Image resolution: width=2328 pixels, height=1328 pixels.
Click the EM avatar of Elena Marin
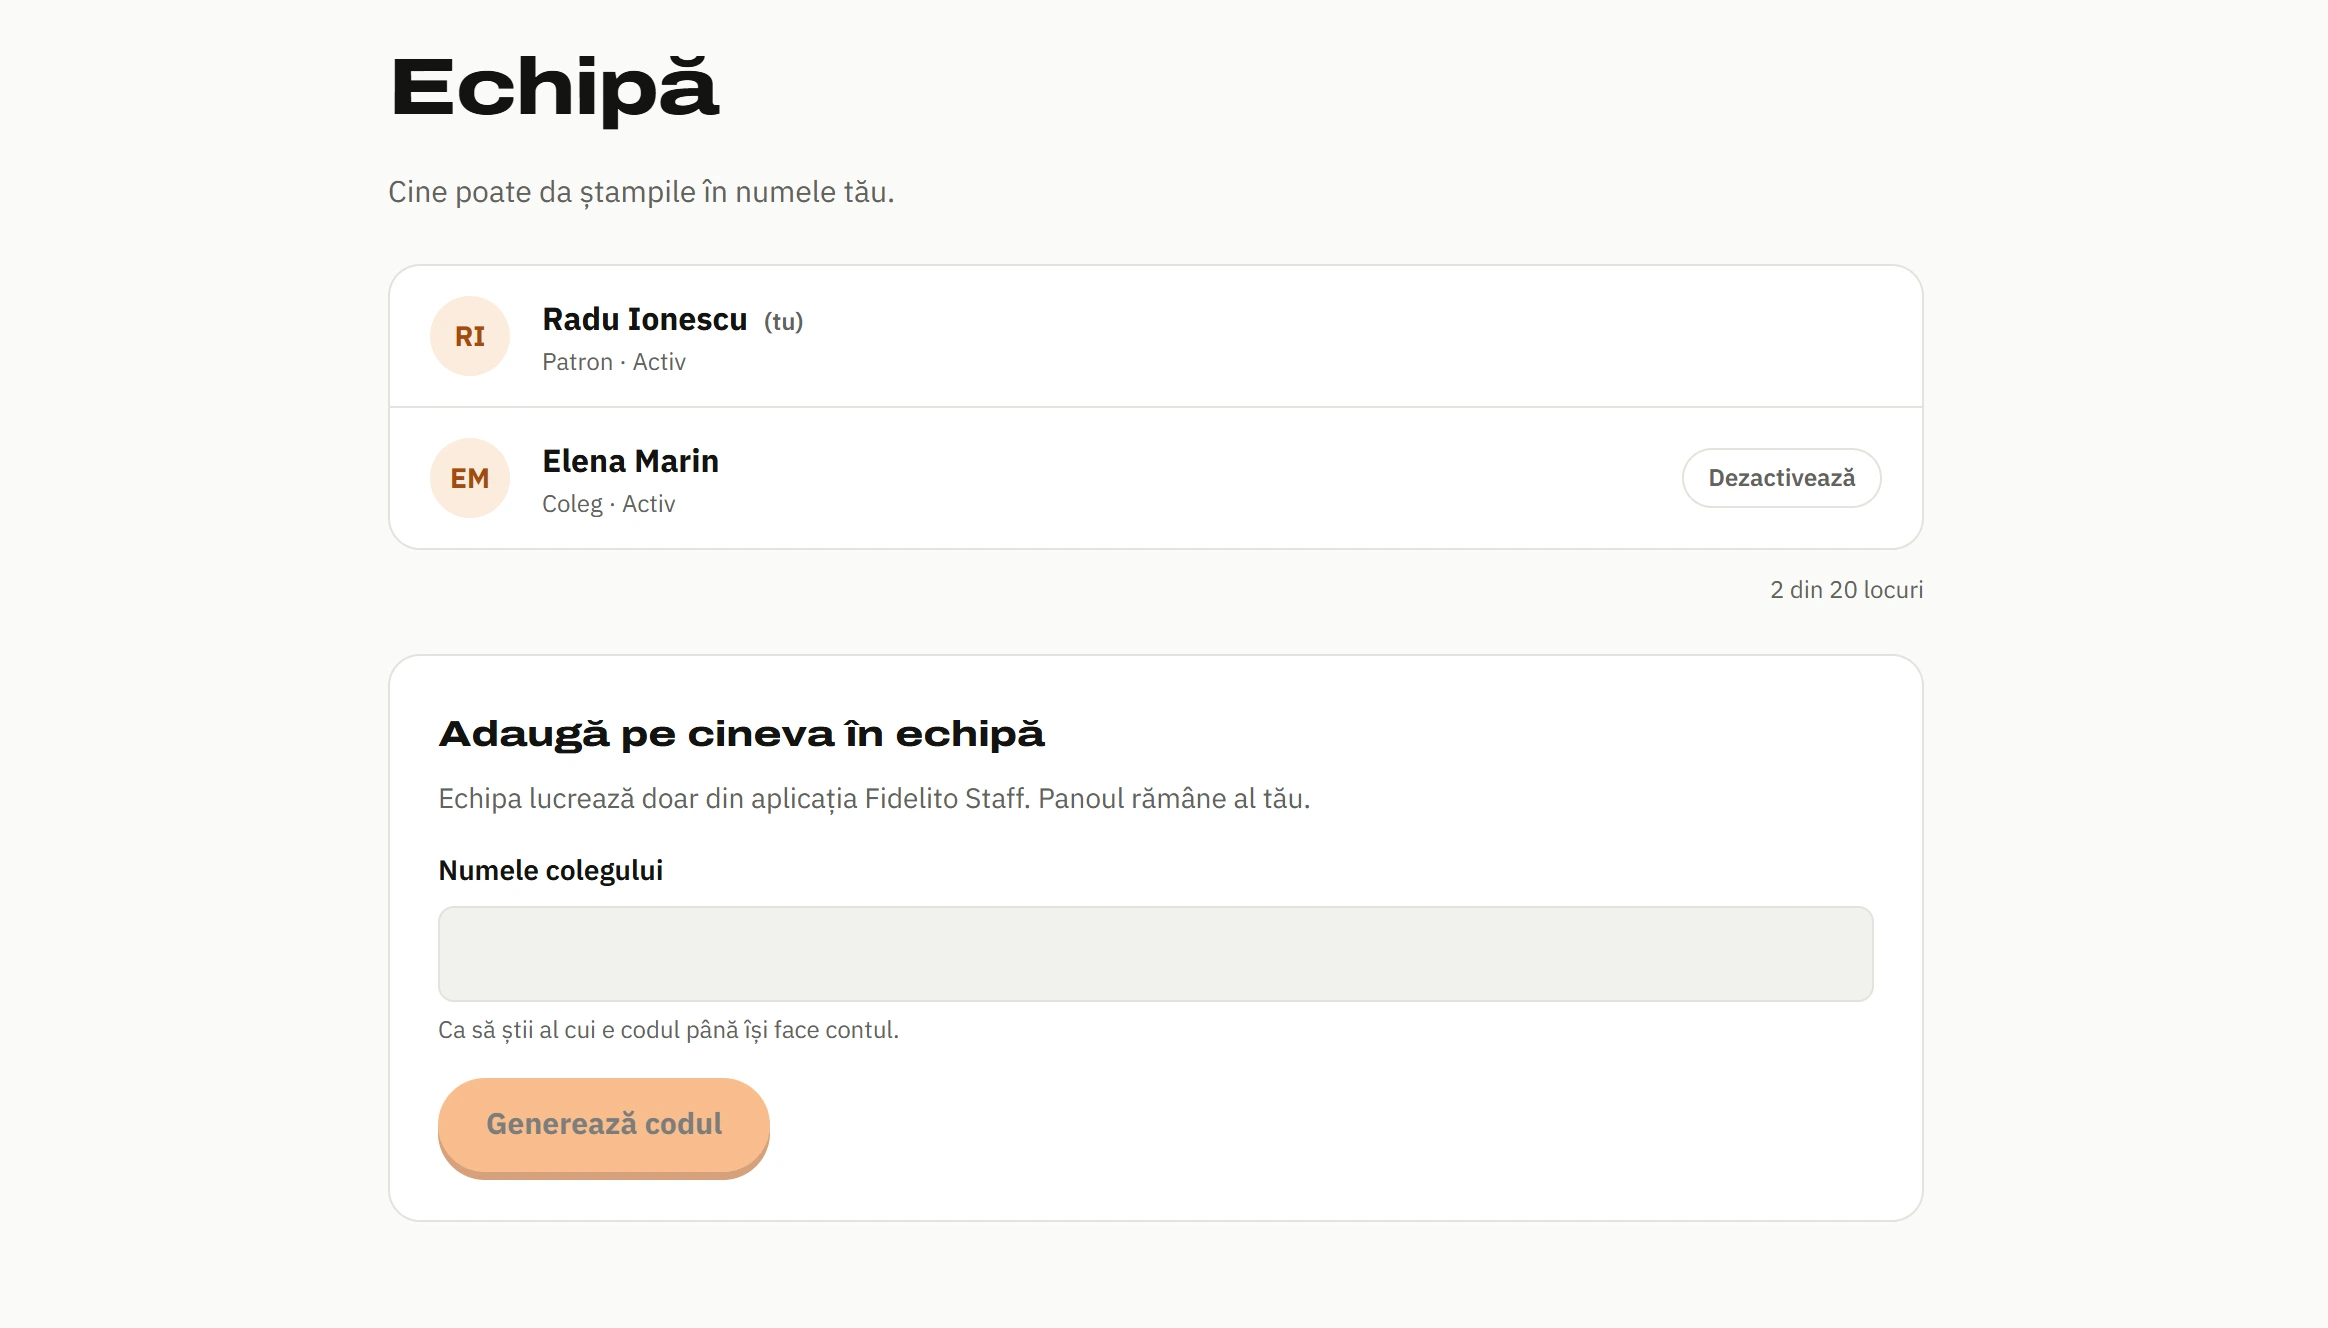point(470,478)
